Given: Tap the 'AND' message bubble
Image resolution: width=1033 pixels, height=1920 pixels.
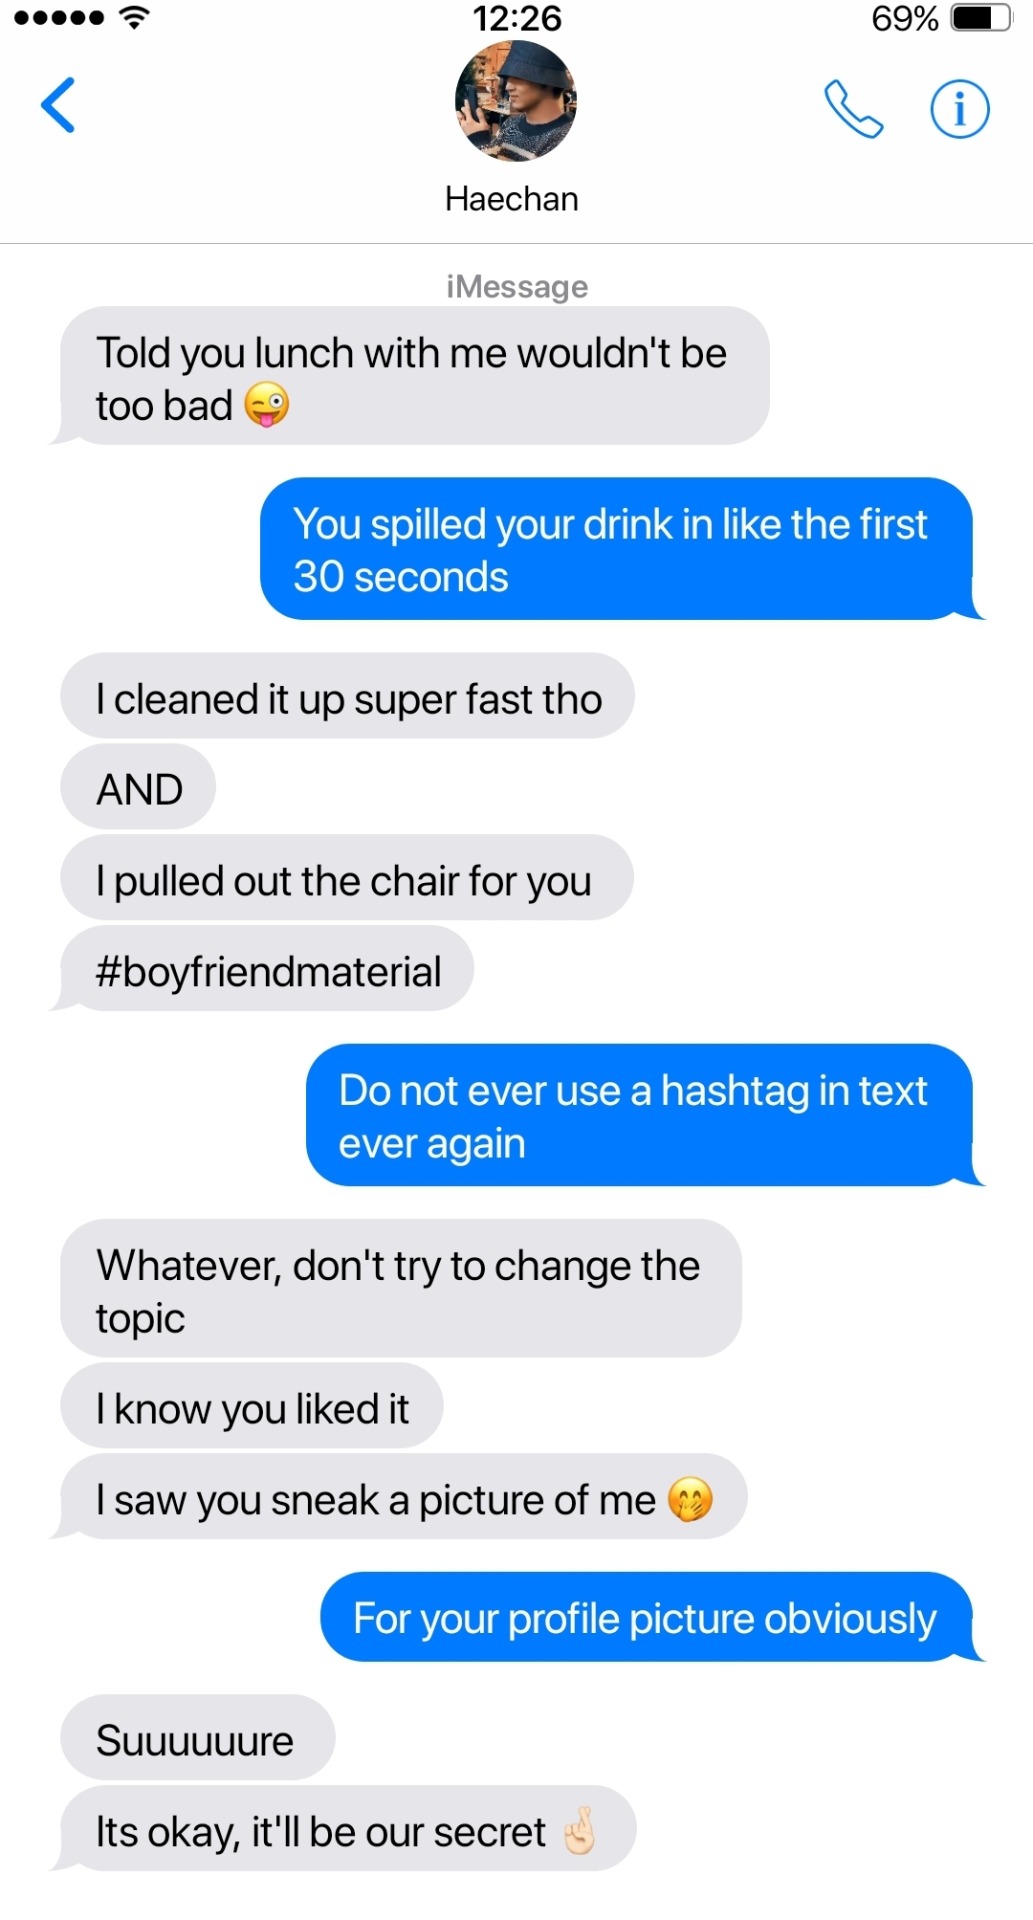Looking at the screenshot, I should (138, 787).
